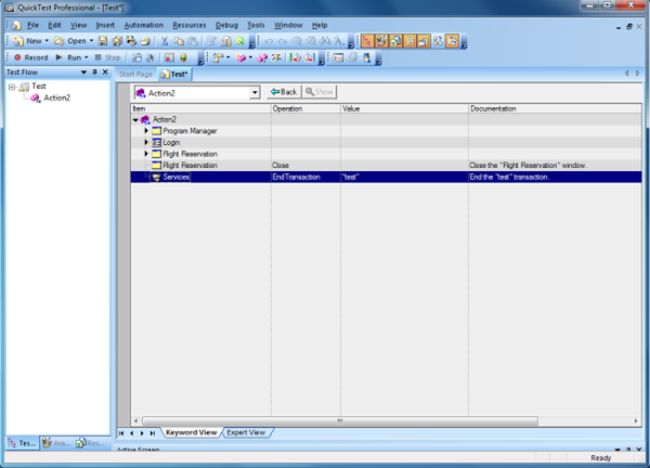Open the File menu
The height and width of the screenshot is (468, 650).
click(x=33, y=25)
